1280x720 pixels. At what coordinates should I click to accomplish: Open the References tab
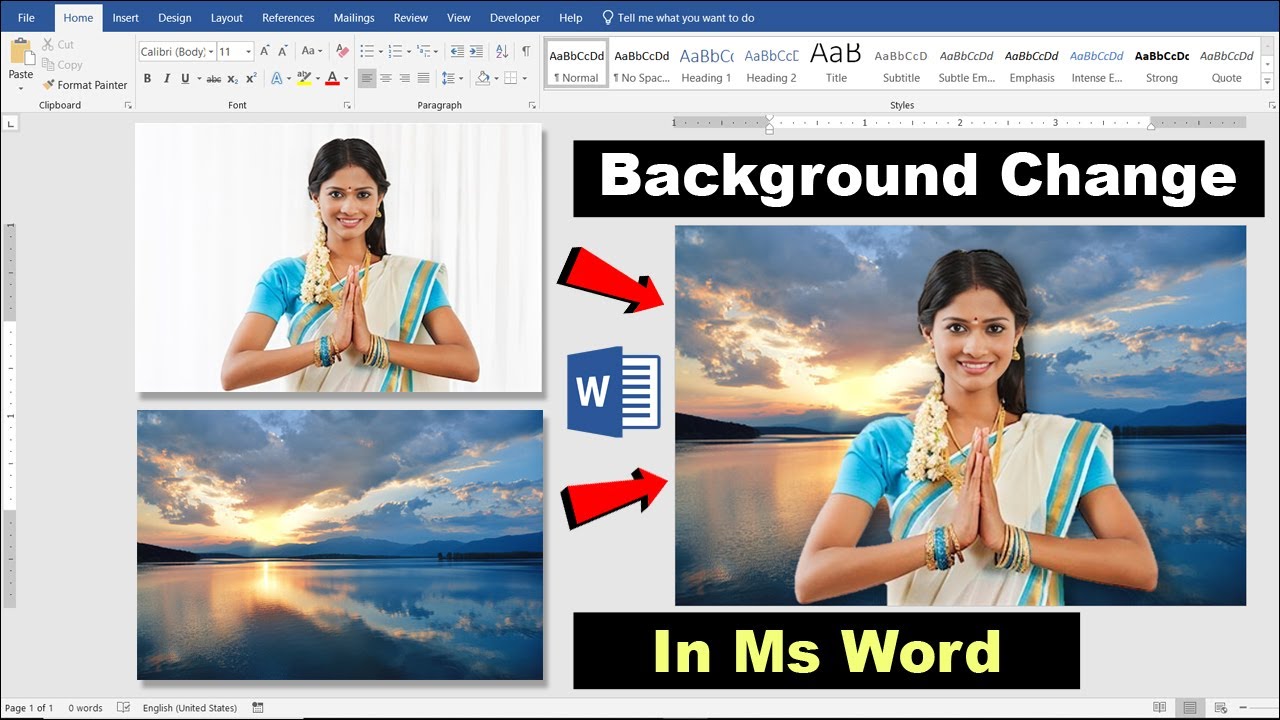(288, 18)
